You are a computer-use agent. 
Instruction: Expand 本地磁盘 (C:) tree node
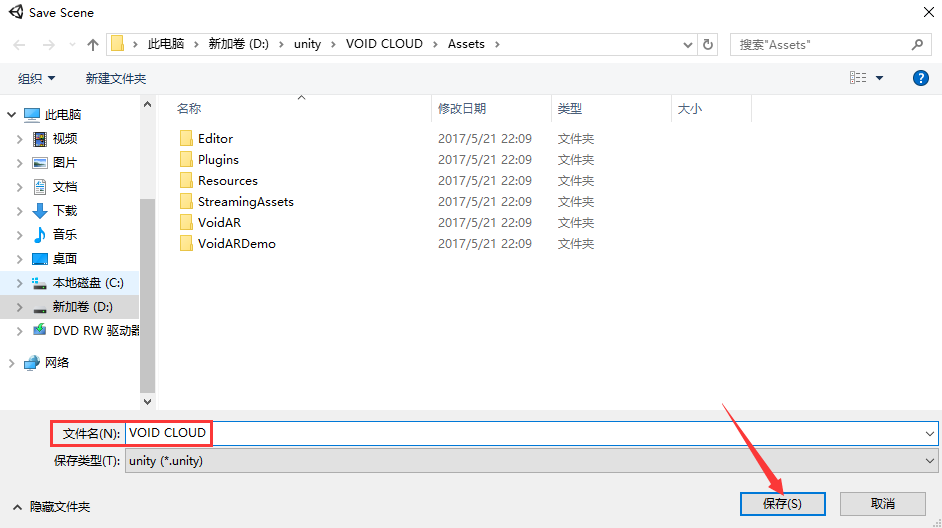[20, 283]
